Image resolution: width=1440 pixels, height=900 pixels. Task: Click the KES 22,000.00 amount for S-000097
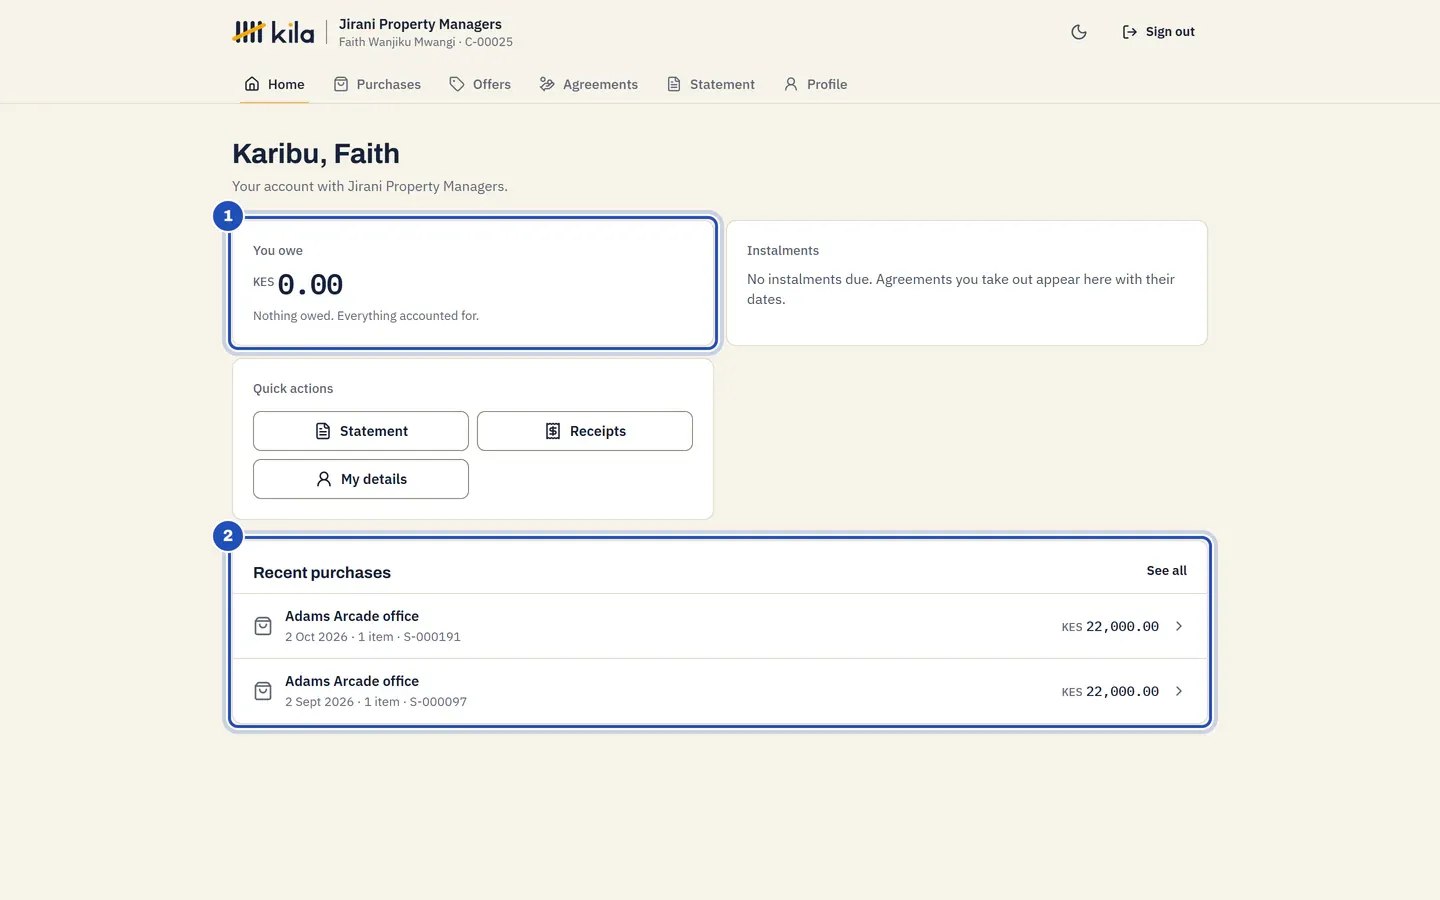pyautogui.click(x=1110, y=692)
